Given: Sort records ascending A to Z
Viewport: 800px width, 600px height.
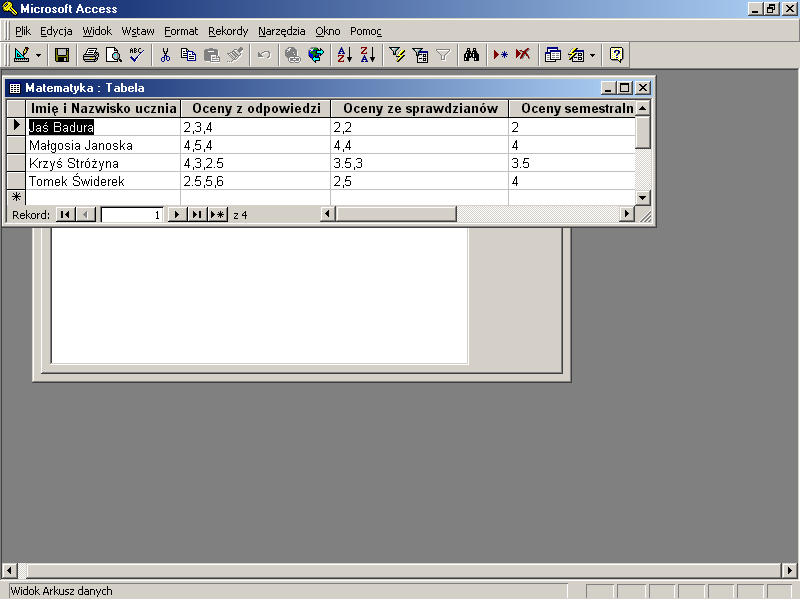Looking at the screenshot, I should (x=344, y=55).
